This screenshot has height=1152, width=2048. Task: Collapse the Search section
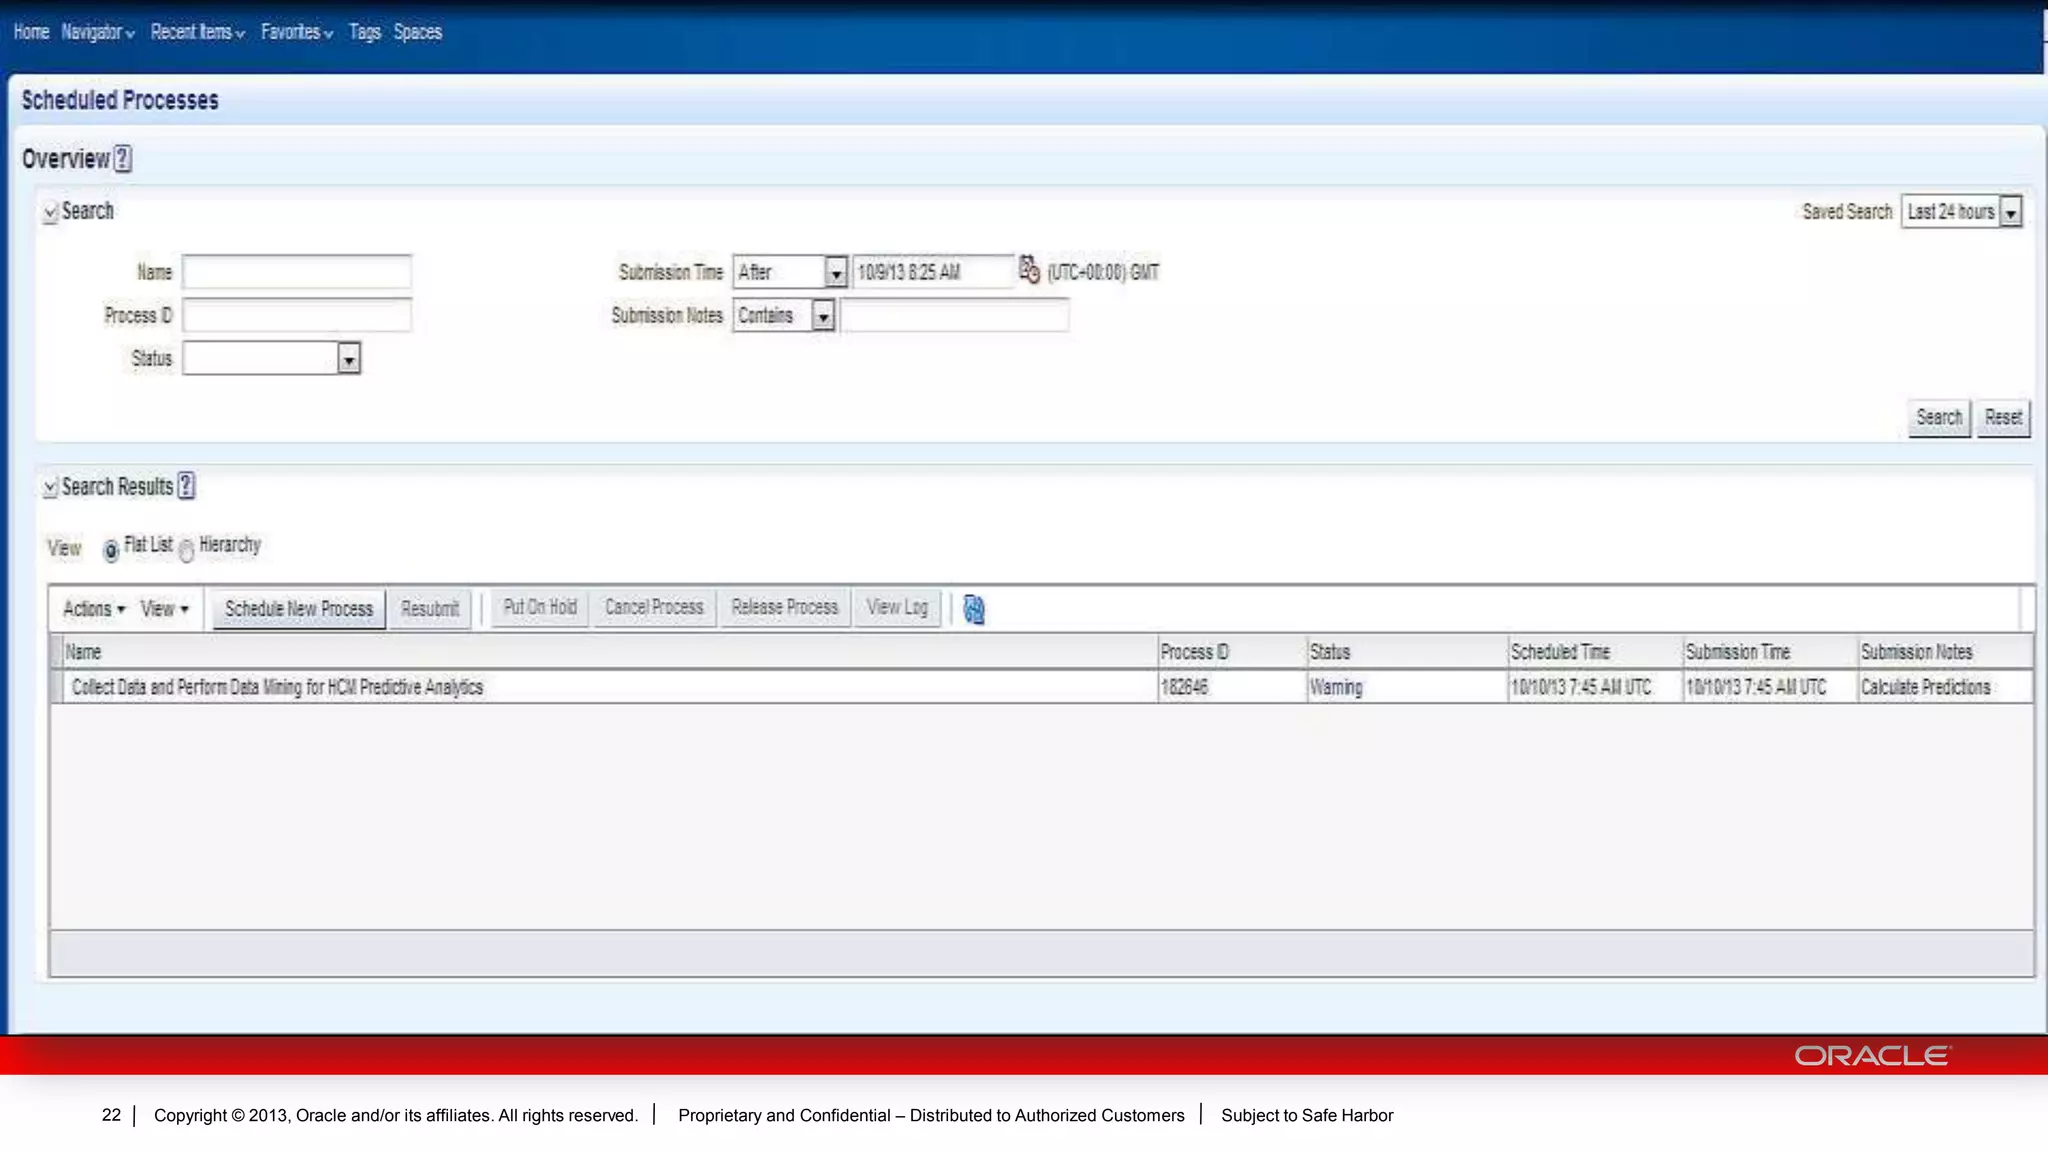click(x=50, y=212)
